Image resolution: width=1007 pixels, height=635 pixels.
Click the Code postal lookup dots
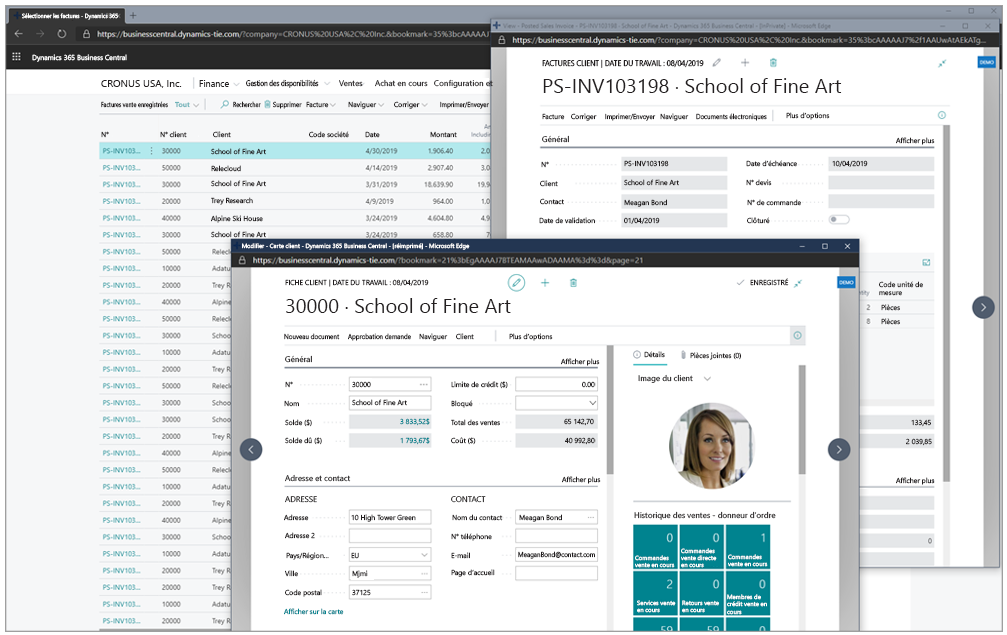click(424, 593)
